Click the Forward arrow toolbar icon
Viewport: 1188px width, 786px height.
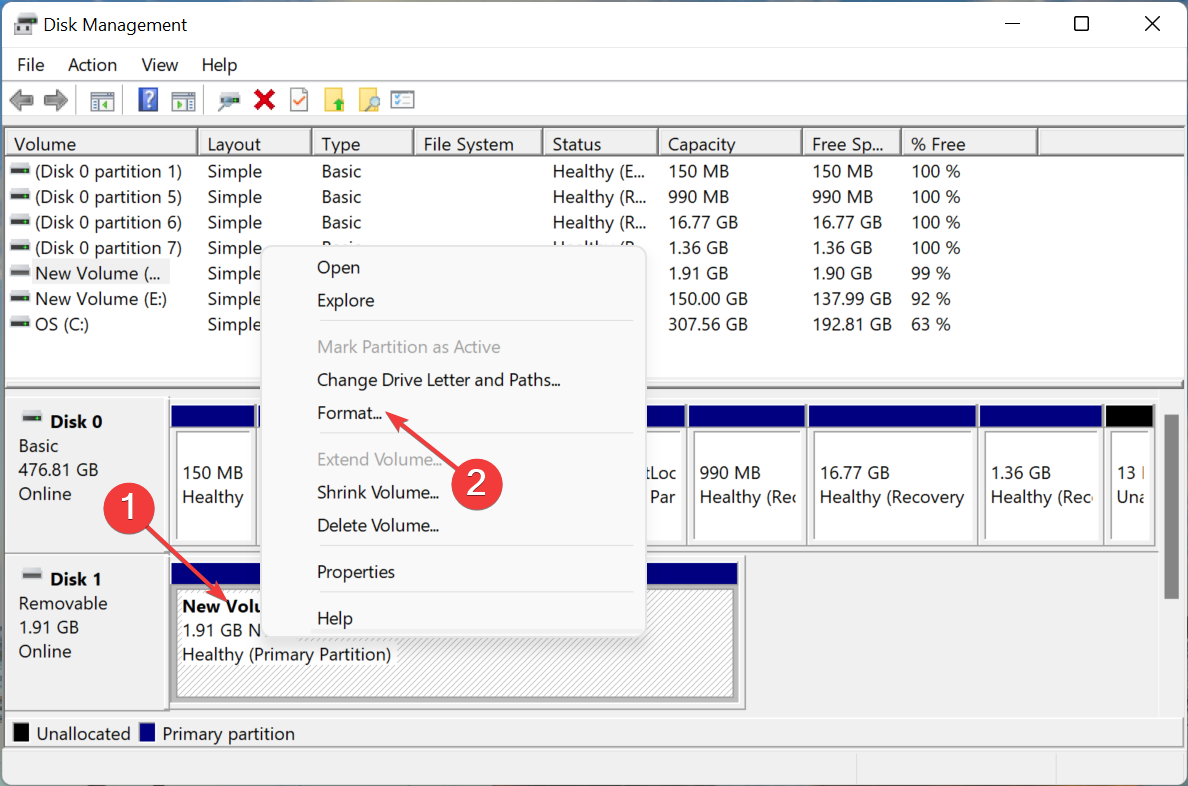55,100
